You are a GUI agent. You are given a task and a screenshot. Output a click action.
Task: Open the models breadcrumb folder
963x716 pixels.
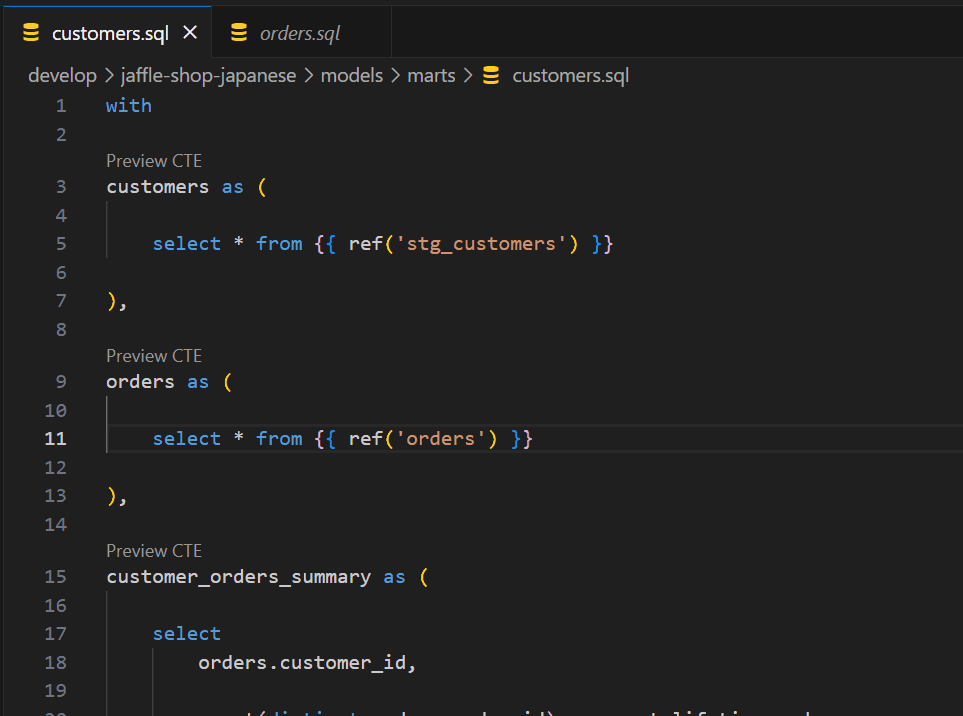pos(352,76)
